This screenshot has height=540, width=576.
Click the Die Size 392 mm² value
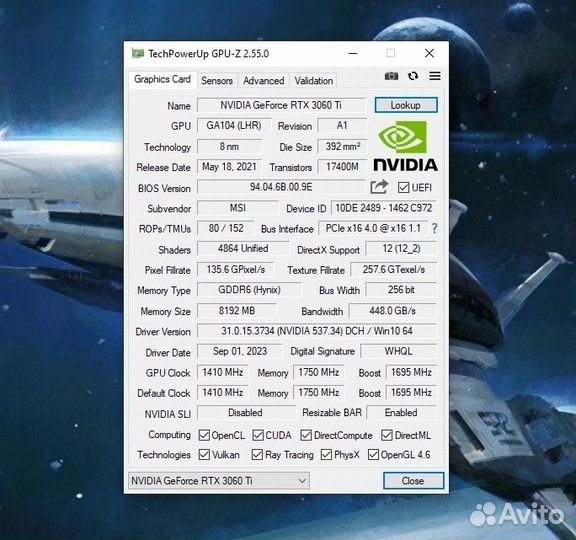pyautogui.click(x=342, y=147)
